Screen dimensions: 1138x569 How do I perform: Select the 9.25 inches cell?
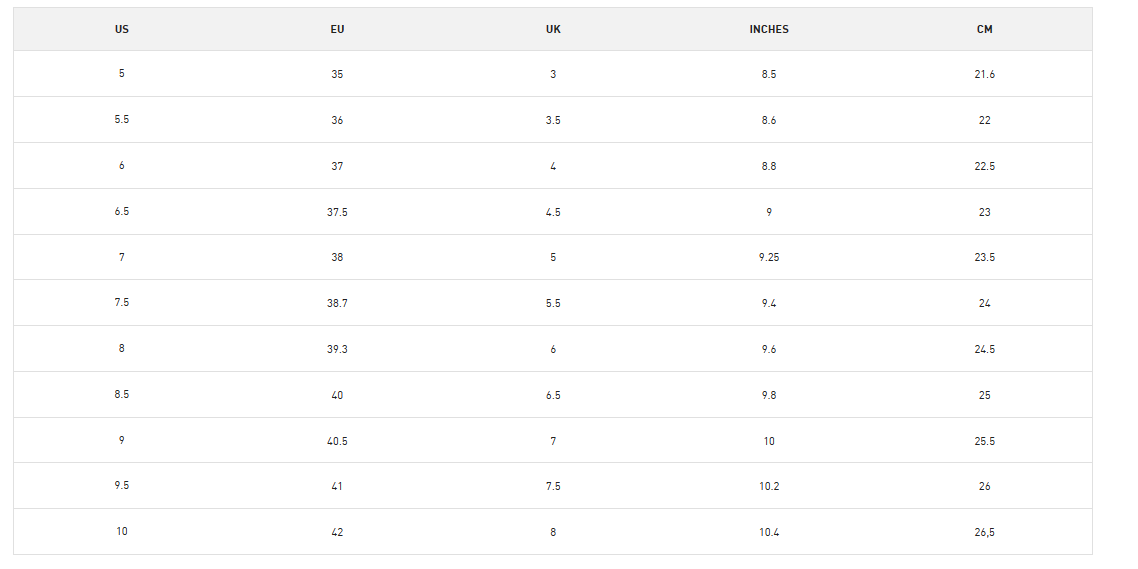coord(769,258)
